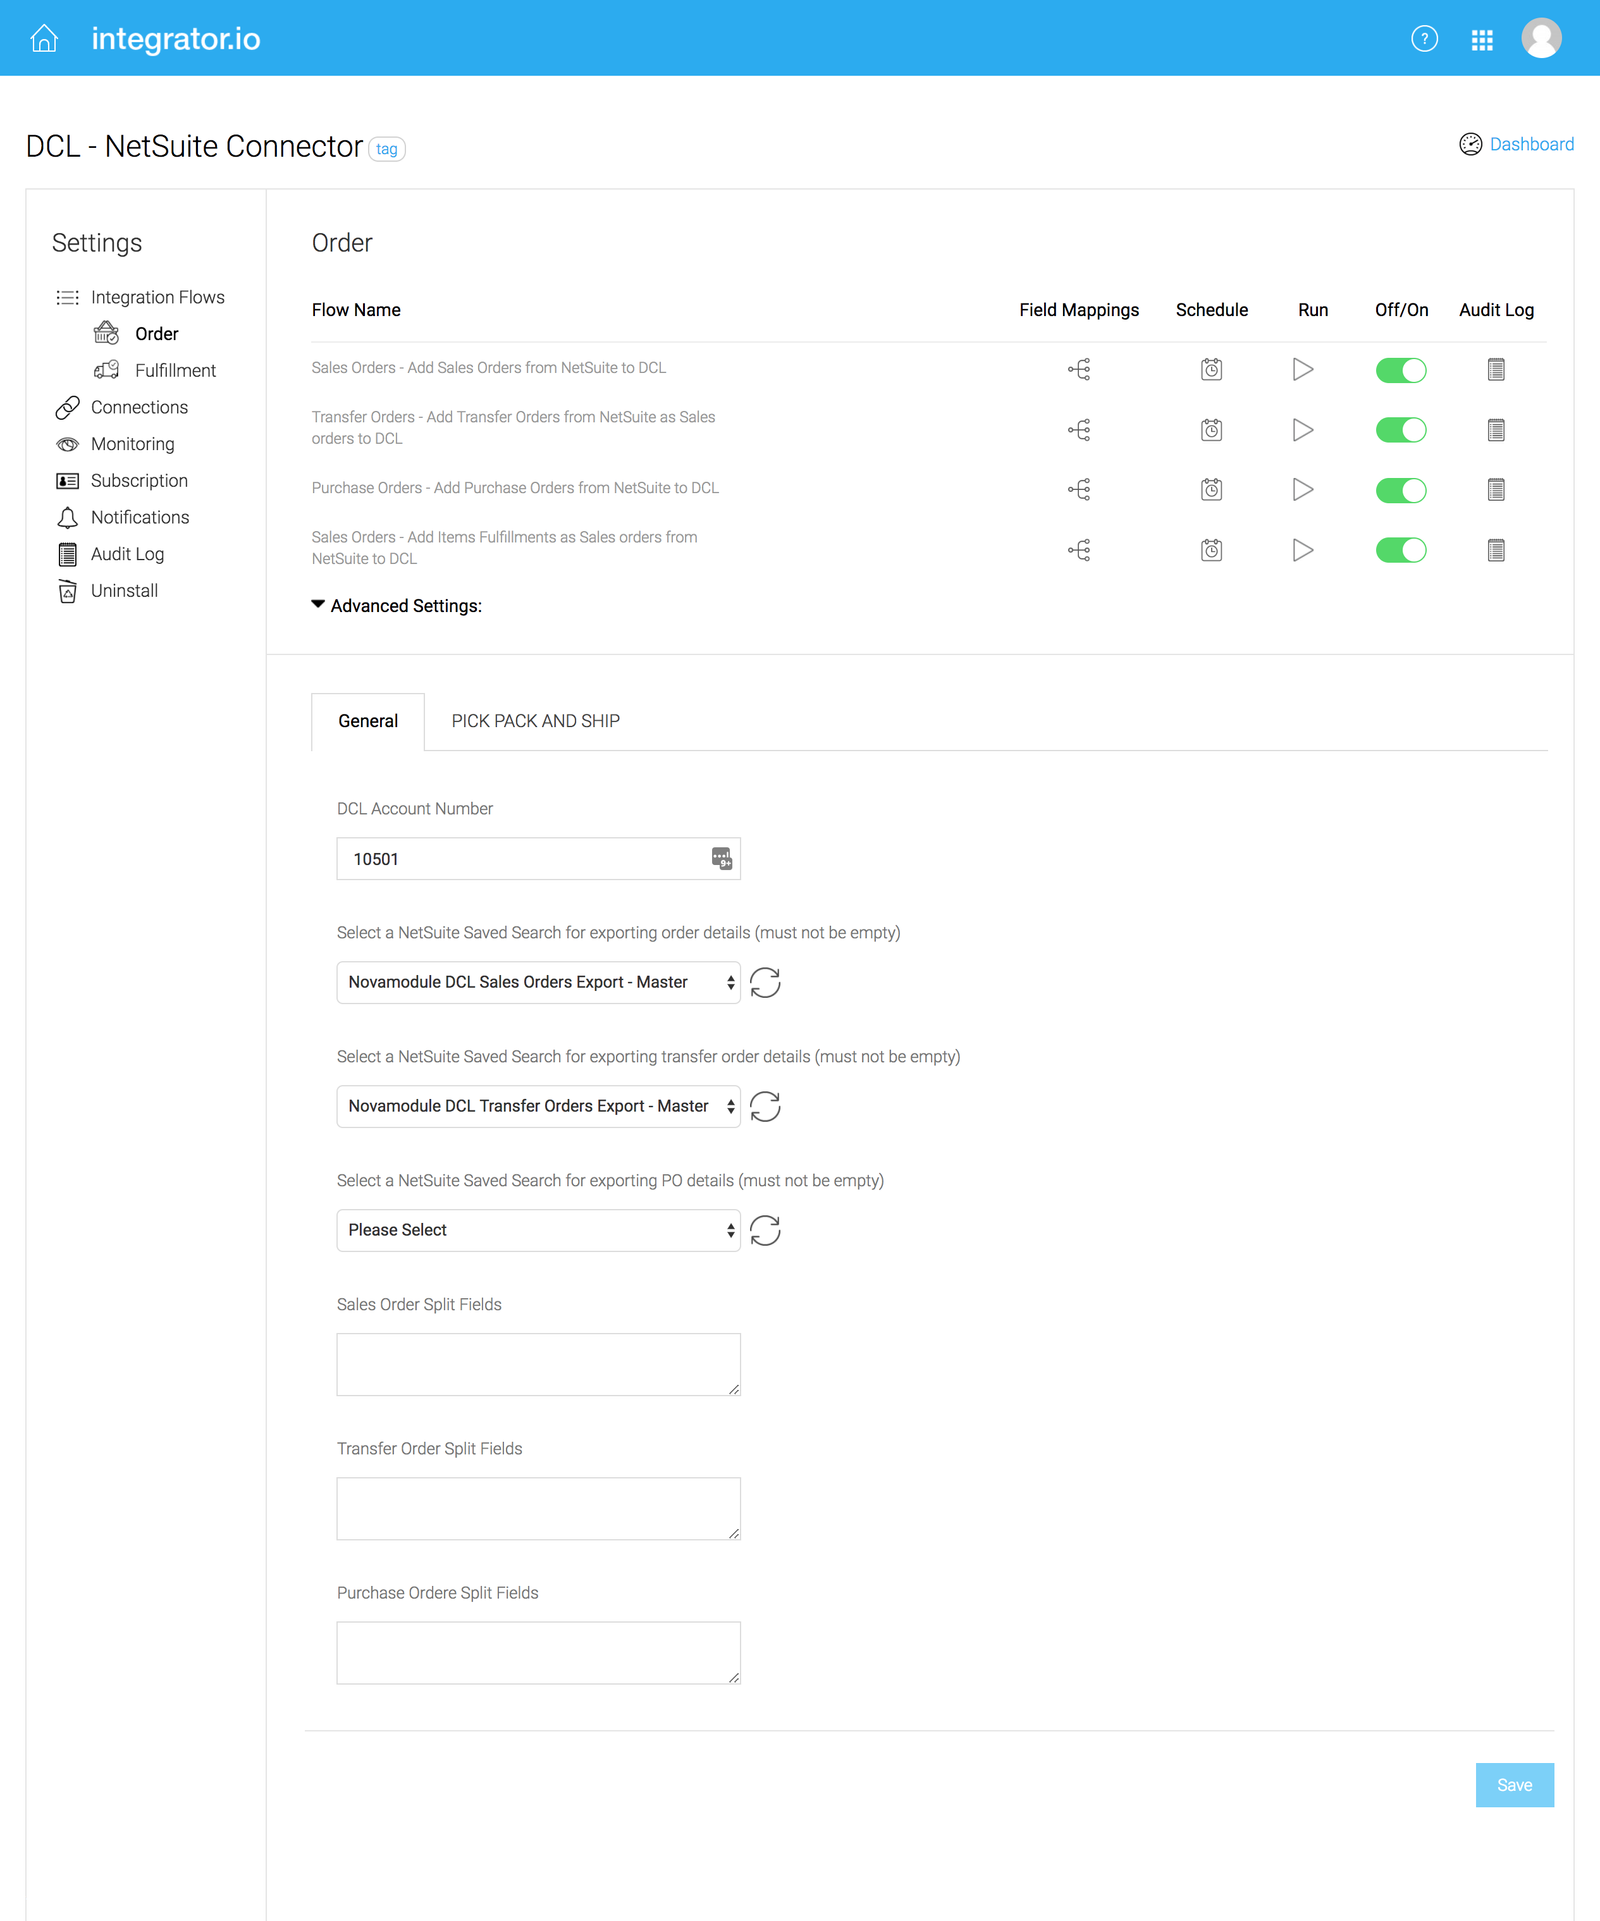Switch to the PICK PACK AND SHIP tab
Screen dimensions: 1600x1921
pyautogui.click(x=535, y=721)
